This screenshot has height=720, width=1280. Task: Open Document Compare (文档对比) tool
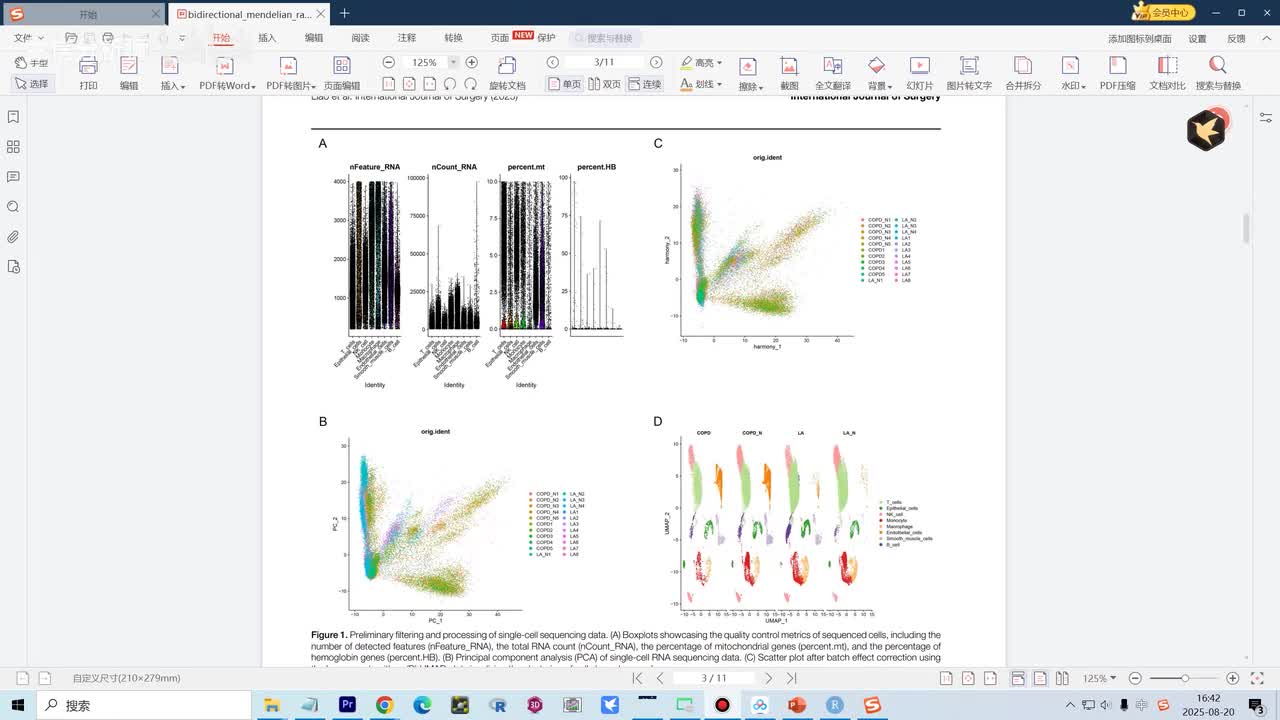click(1167, 74)
